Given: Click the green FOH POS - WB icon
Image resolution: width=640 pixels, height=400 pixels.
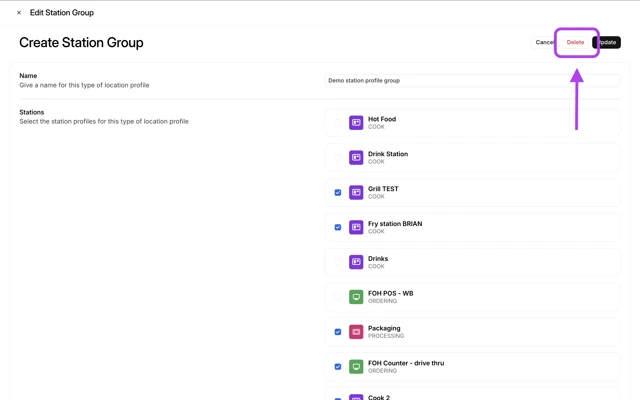Looking at the screenshot, I should pos(356,297).
